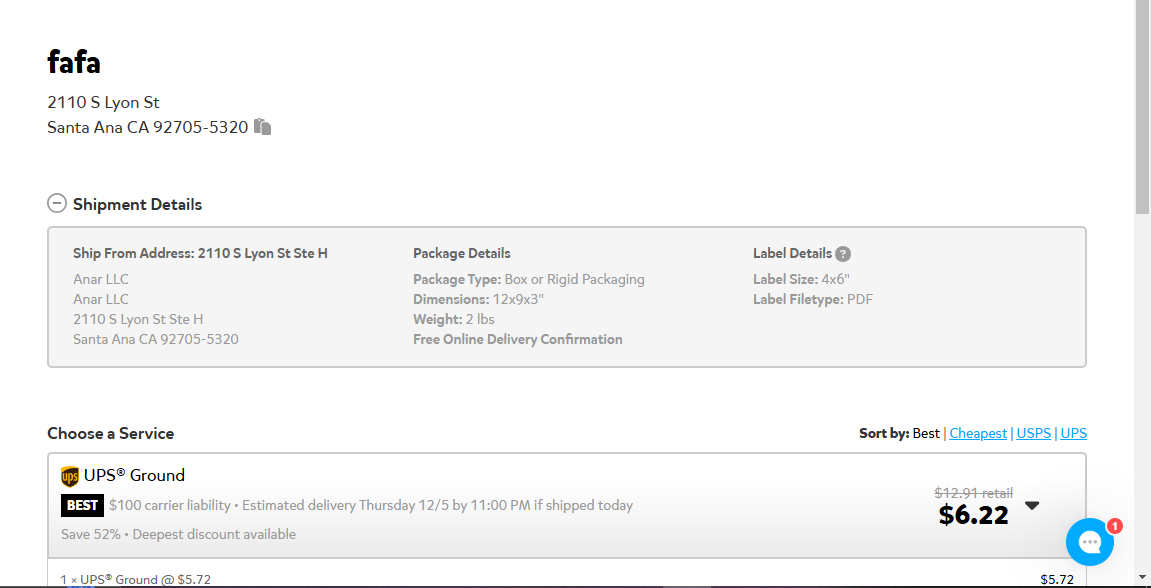
Task: Select the UPS Ground service title
Action: (x=134, y=476)
